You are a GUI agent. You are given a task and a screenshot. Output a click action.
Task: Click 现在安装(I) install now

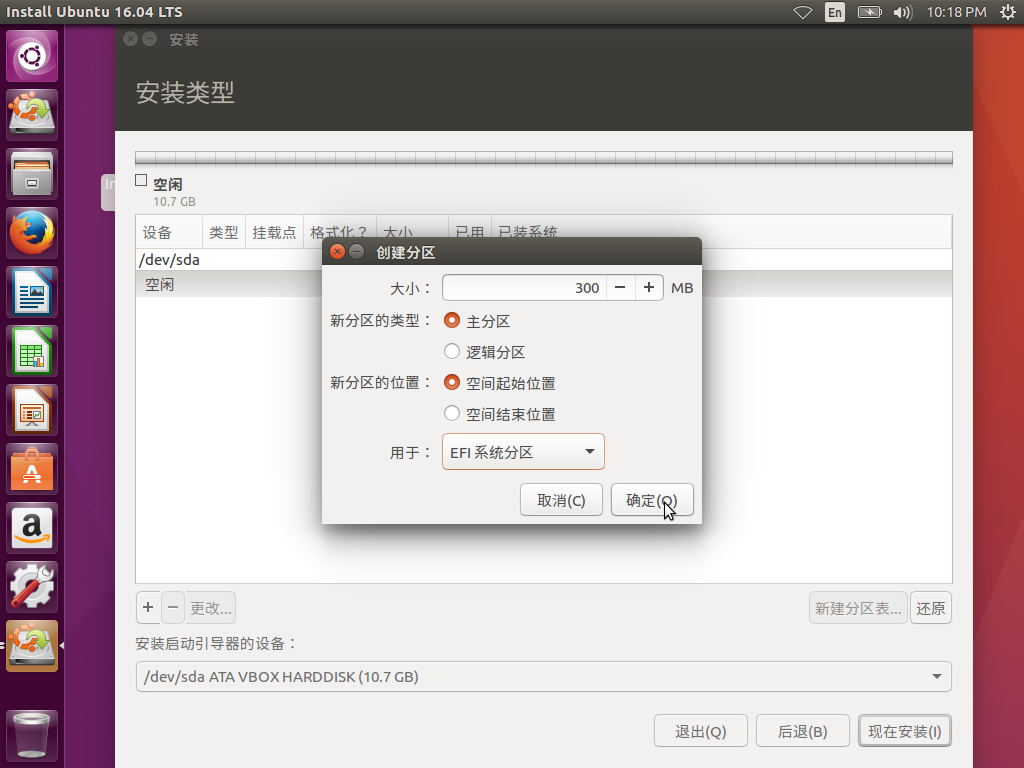(904, 731)
